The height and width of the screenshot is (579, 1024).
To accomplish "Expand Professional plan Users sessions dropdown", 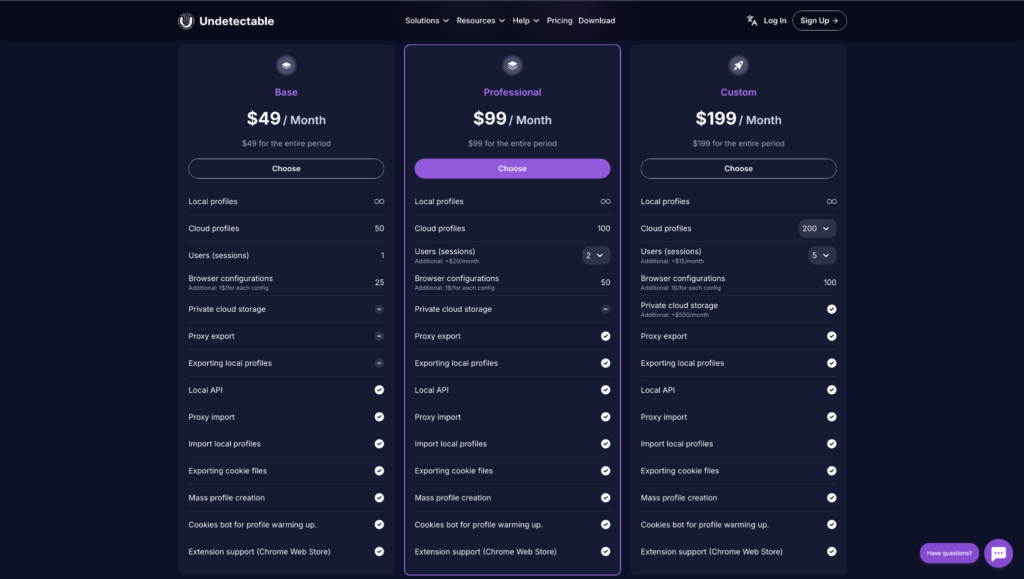I will (595, 255).
